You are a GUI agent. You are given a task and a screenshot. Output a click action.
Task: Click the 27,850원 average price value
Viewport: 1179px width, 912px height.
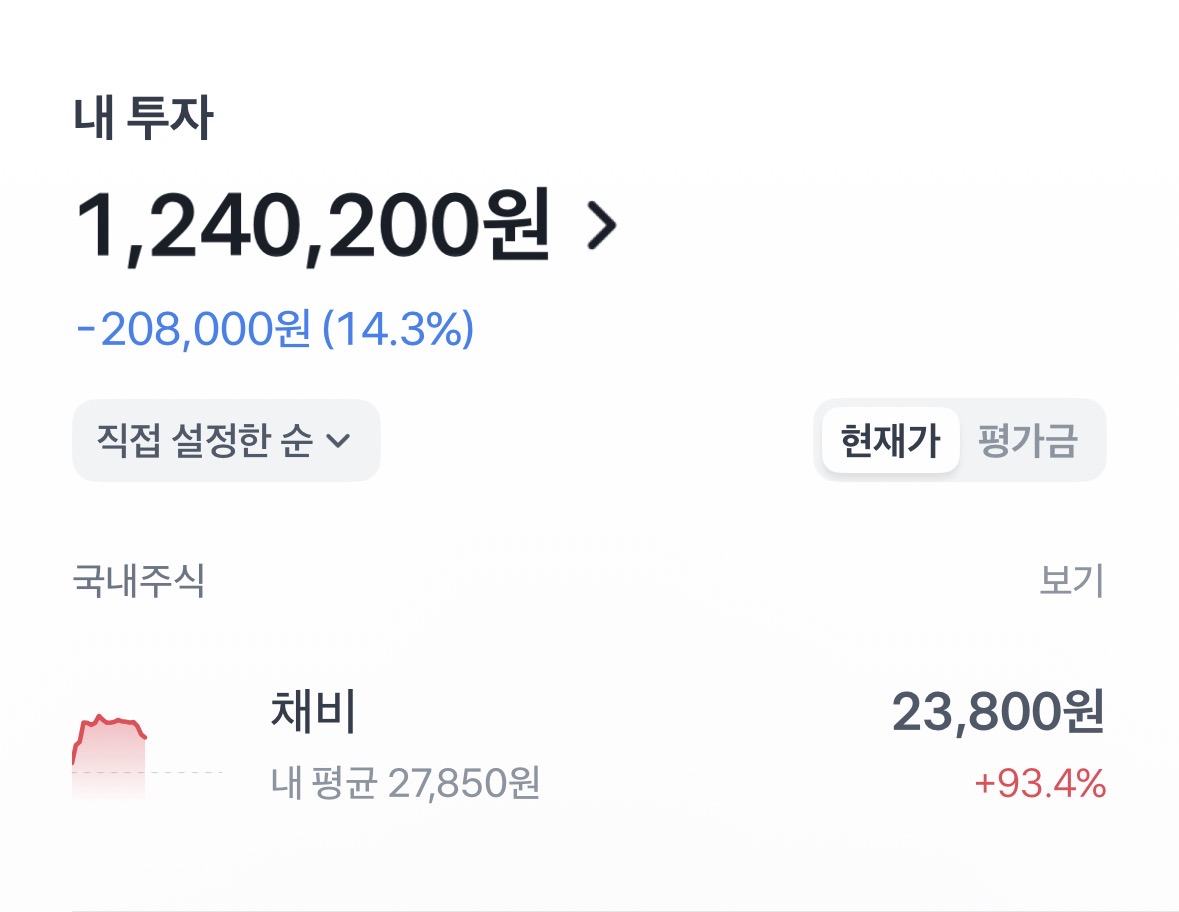coord(464,783)
